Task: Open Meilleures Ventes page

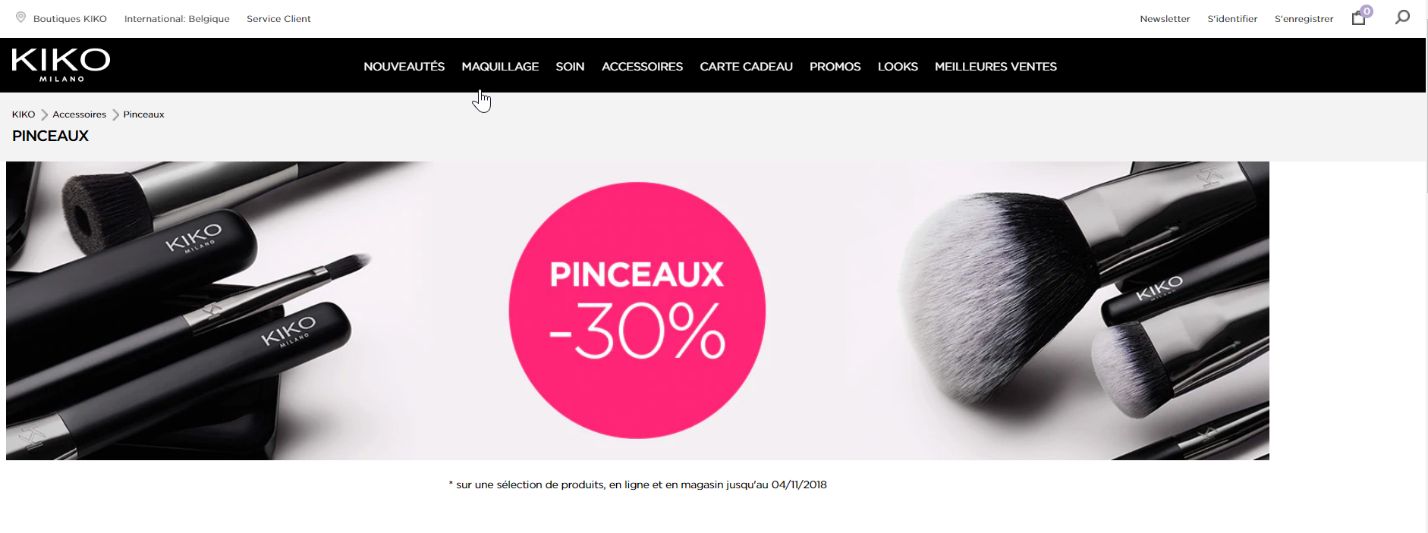Action: 996,67
